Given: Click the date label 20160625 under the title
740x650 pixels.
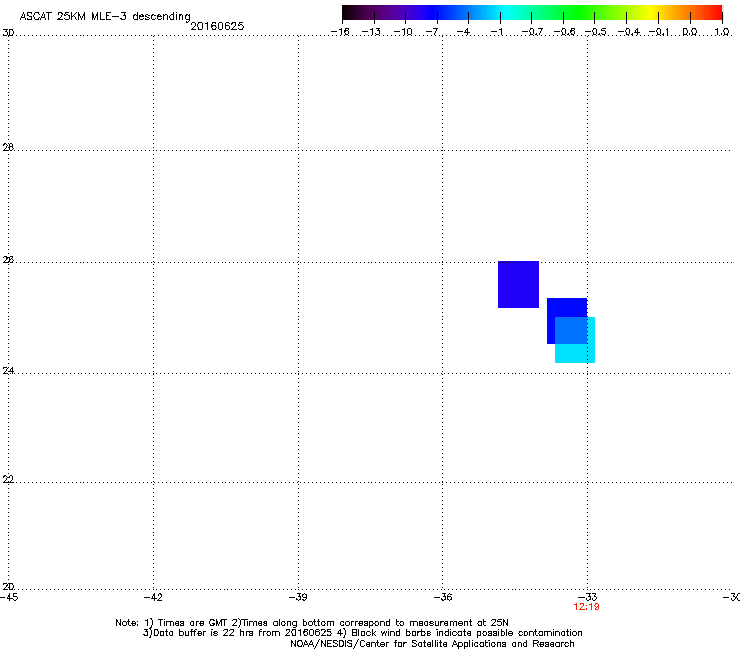Looking at the screenshot, I should (x=217, y=26).
